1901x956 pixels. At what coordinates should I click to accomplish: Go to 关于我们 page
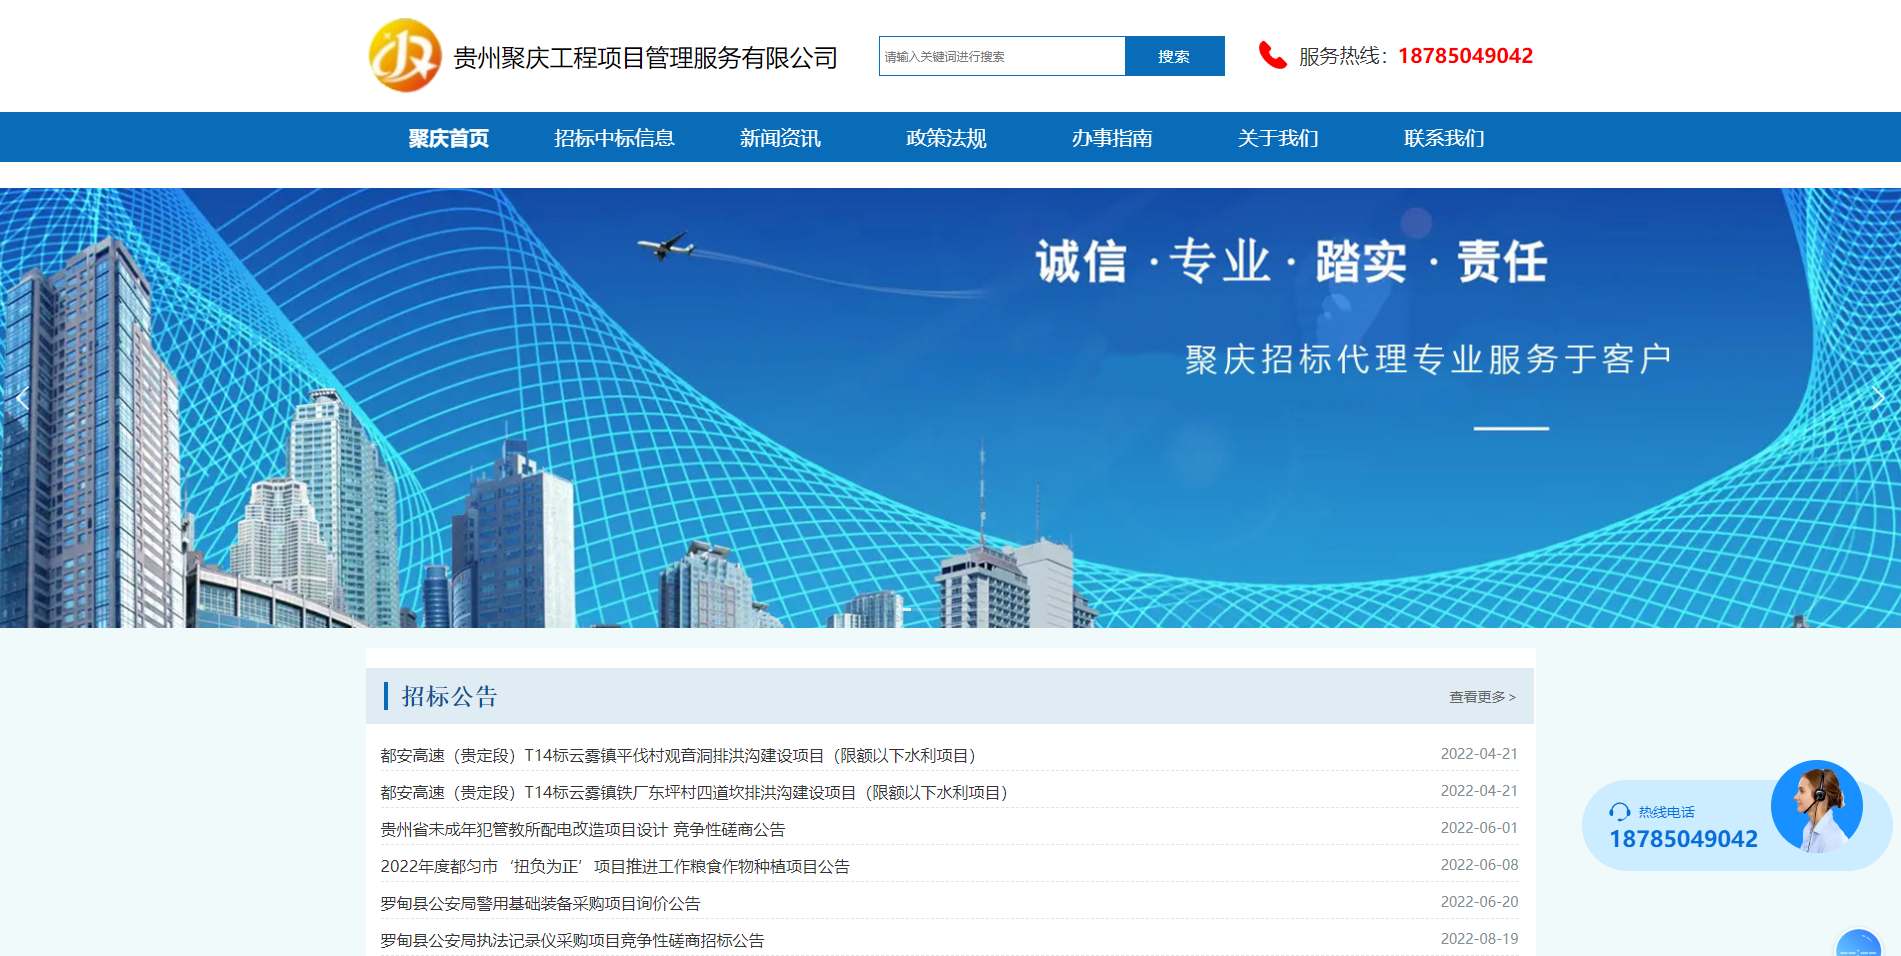pyautogui.click(x=1278, y=138)
